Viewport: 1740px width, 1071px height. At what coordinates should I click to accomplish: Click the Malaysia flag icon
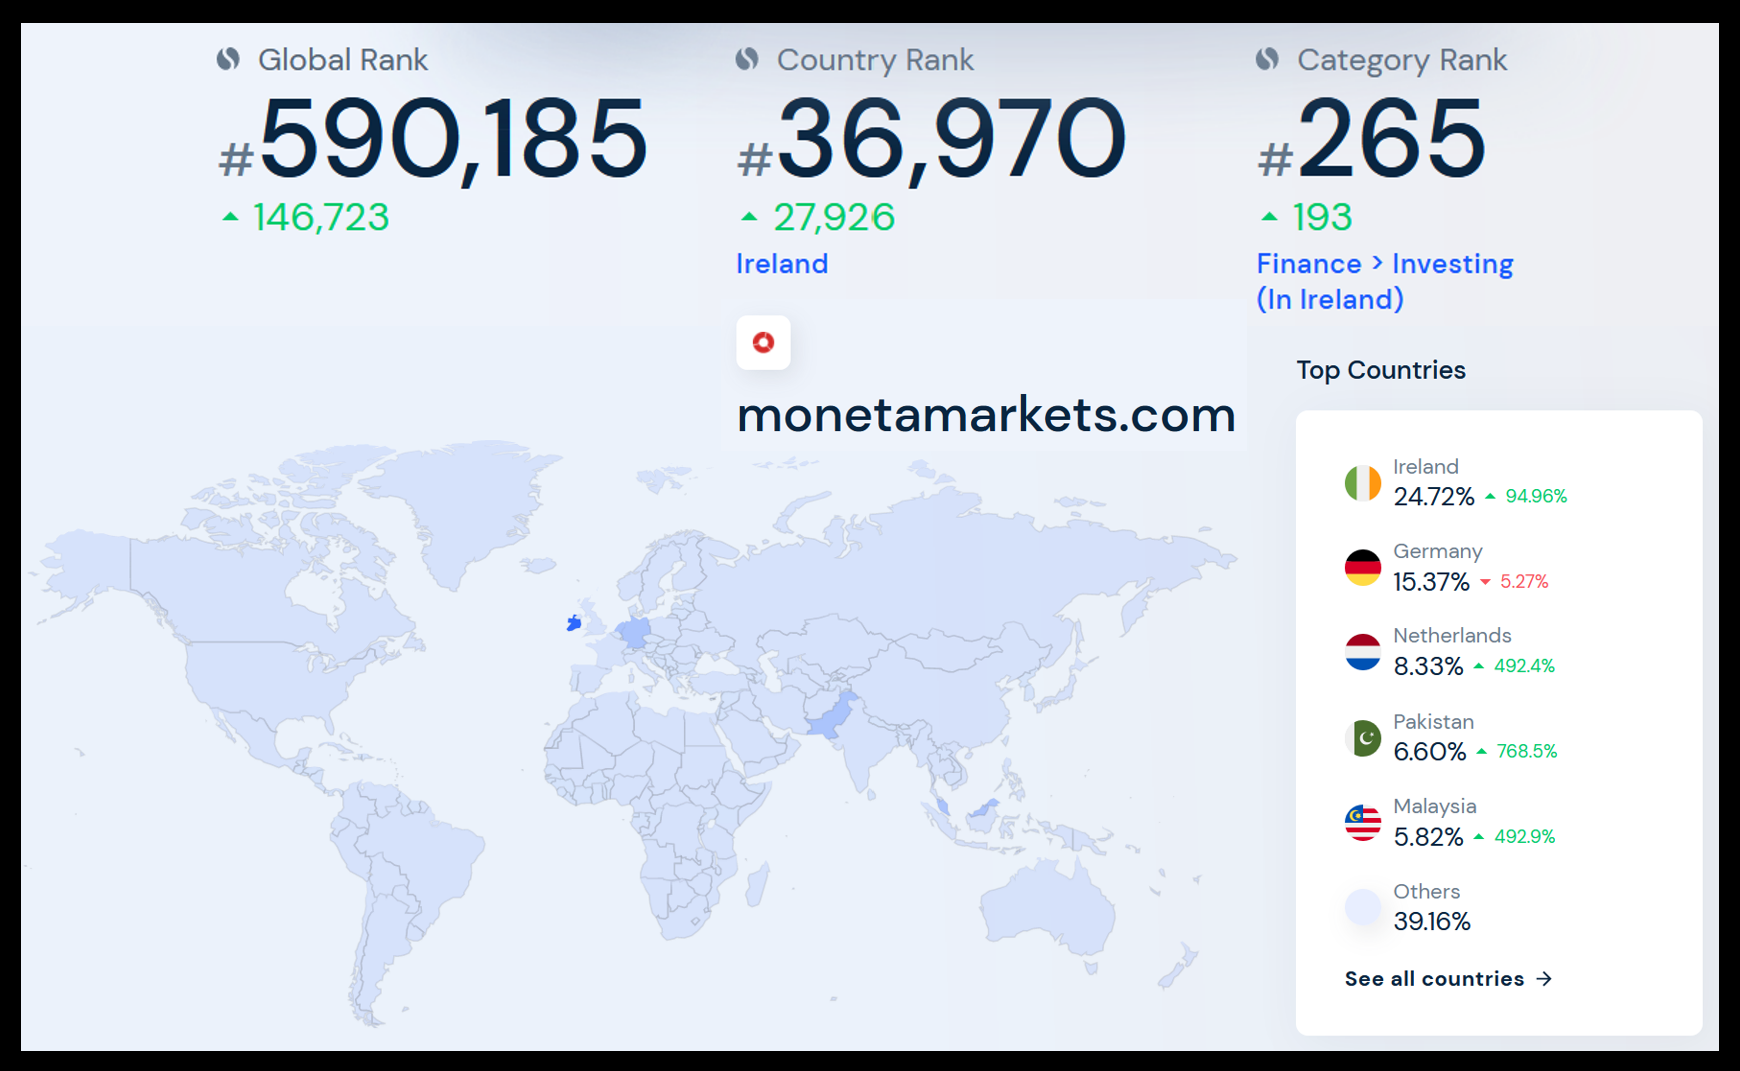pyautogui.click(x=1362, y=822)
